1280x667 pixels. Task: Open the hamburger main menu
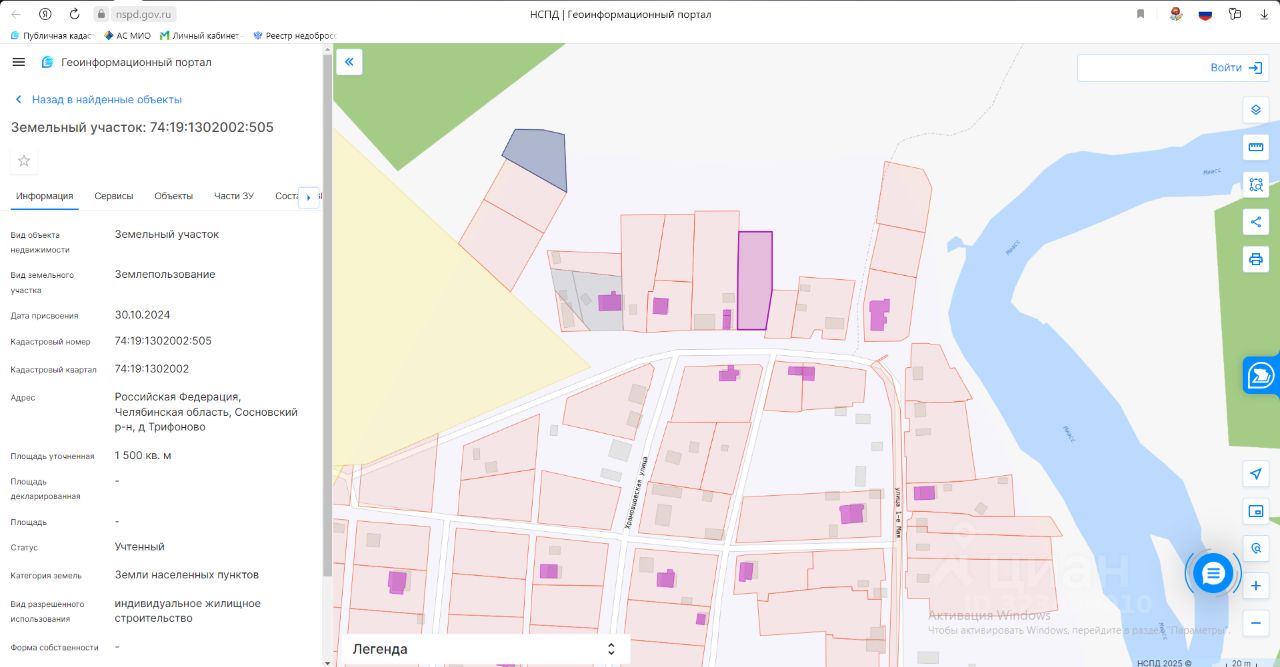tap(18, 62)
